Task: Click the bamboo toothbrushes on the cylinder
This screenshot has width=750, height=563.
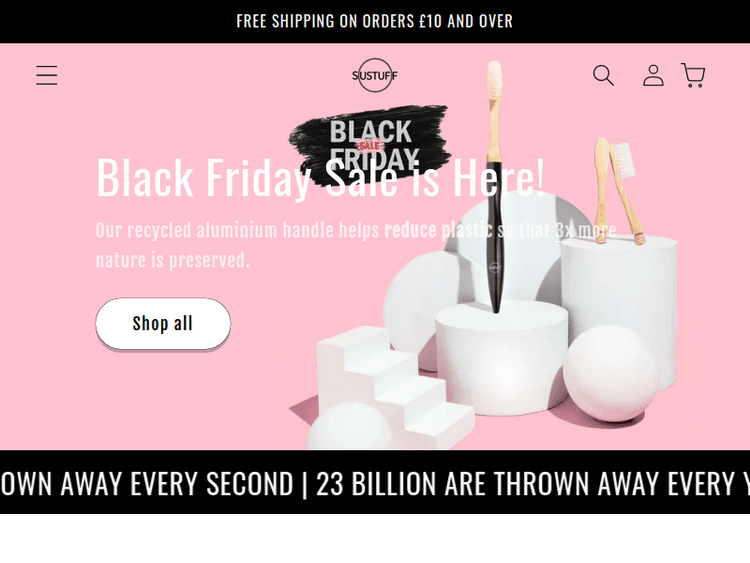Action: 616,190
